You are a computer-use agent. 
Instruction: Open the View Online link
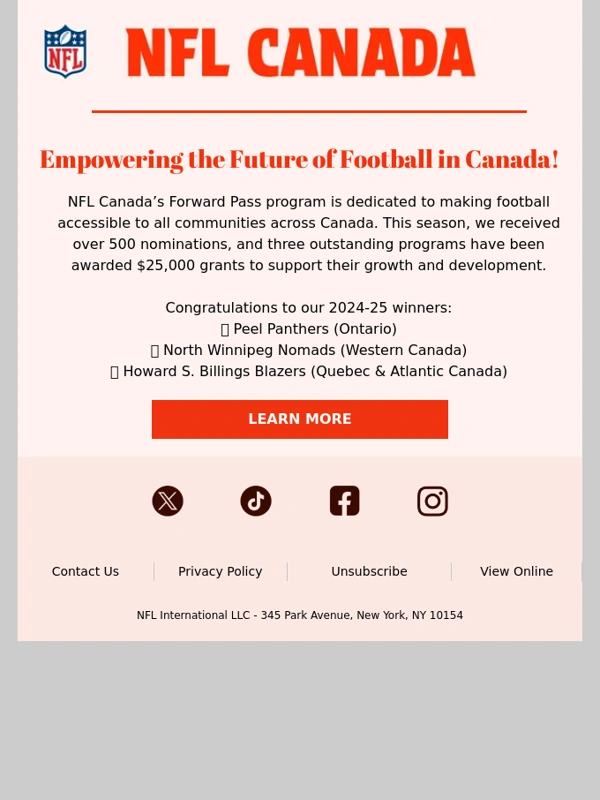click(x=516, y=571)
